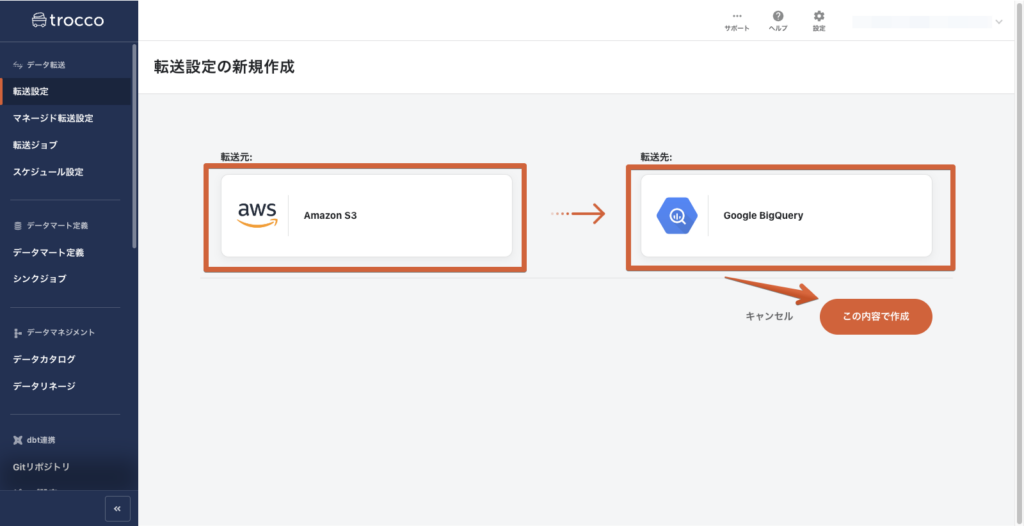Click the trocco logo in sidebar
The width and height of the screenshot is (1024, 526).
pos(67,20)
